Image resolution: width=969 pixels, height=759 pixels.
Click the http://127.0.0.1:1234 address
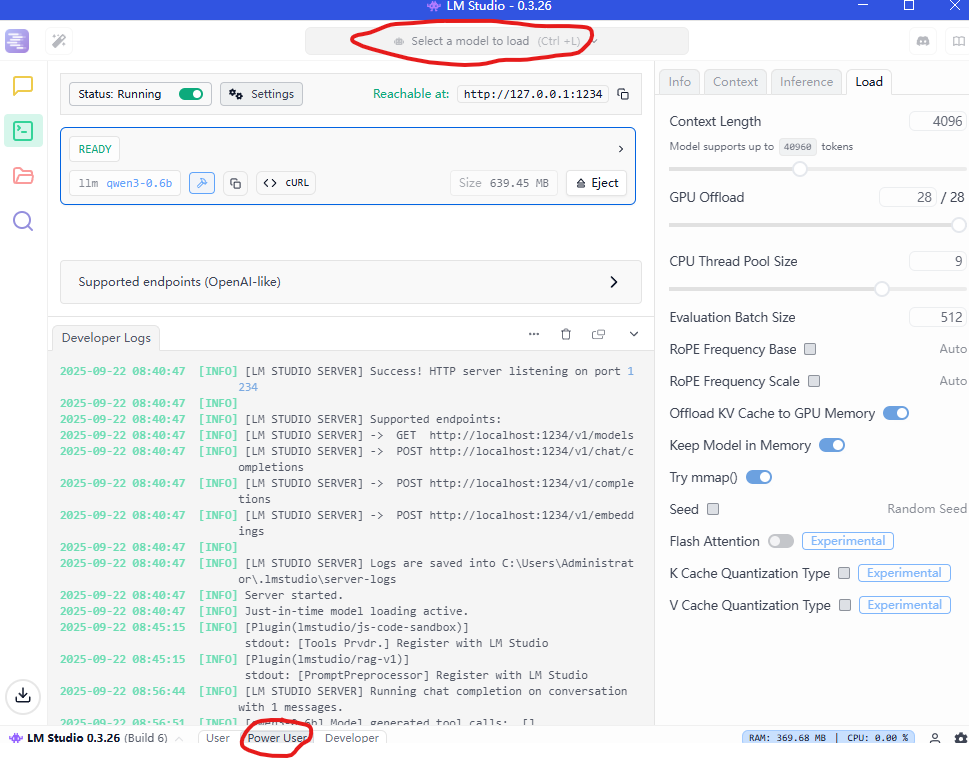(x=533, y=94)
